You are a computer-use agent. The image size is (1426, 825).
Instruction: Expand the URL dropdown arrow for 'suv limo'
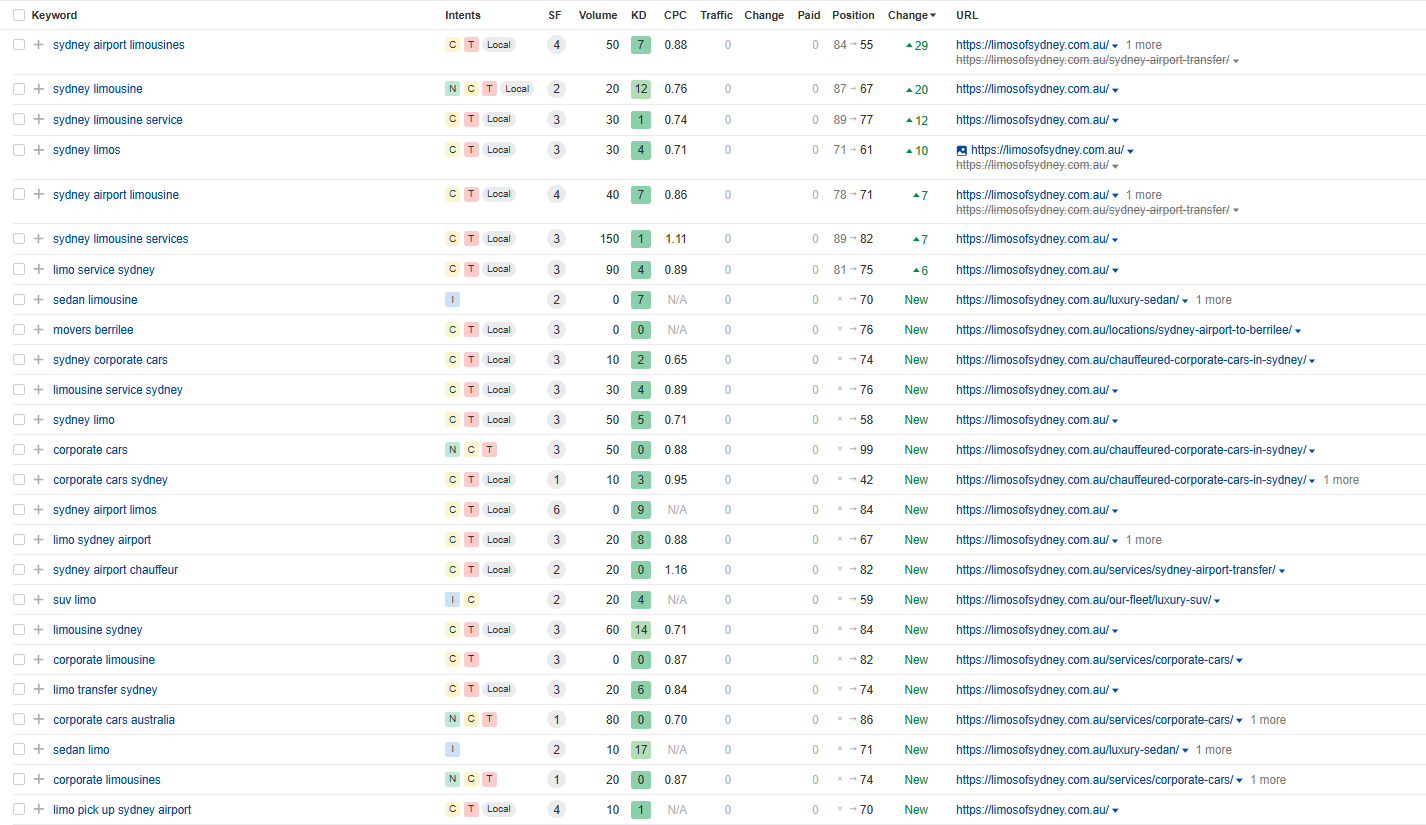tap(1217, 601)
